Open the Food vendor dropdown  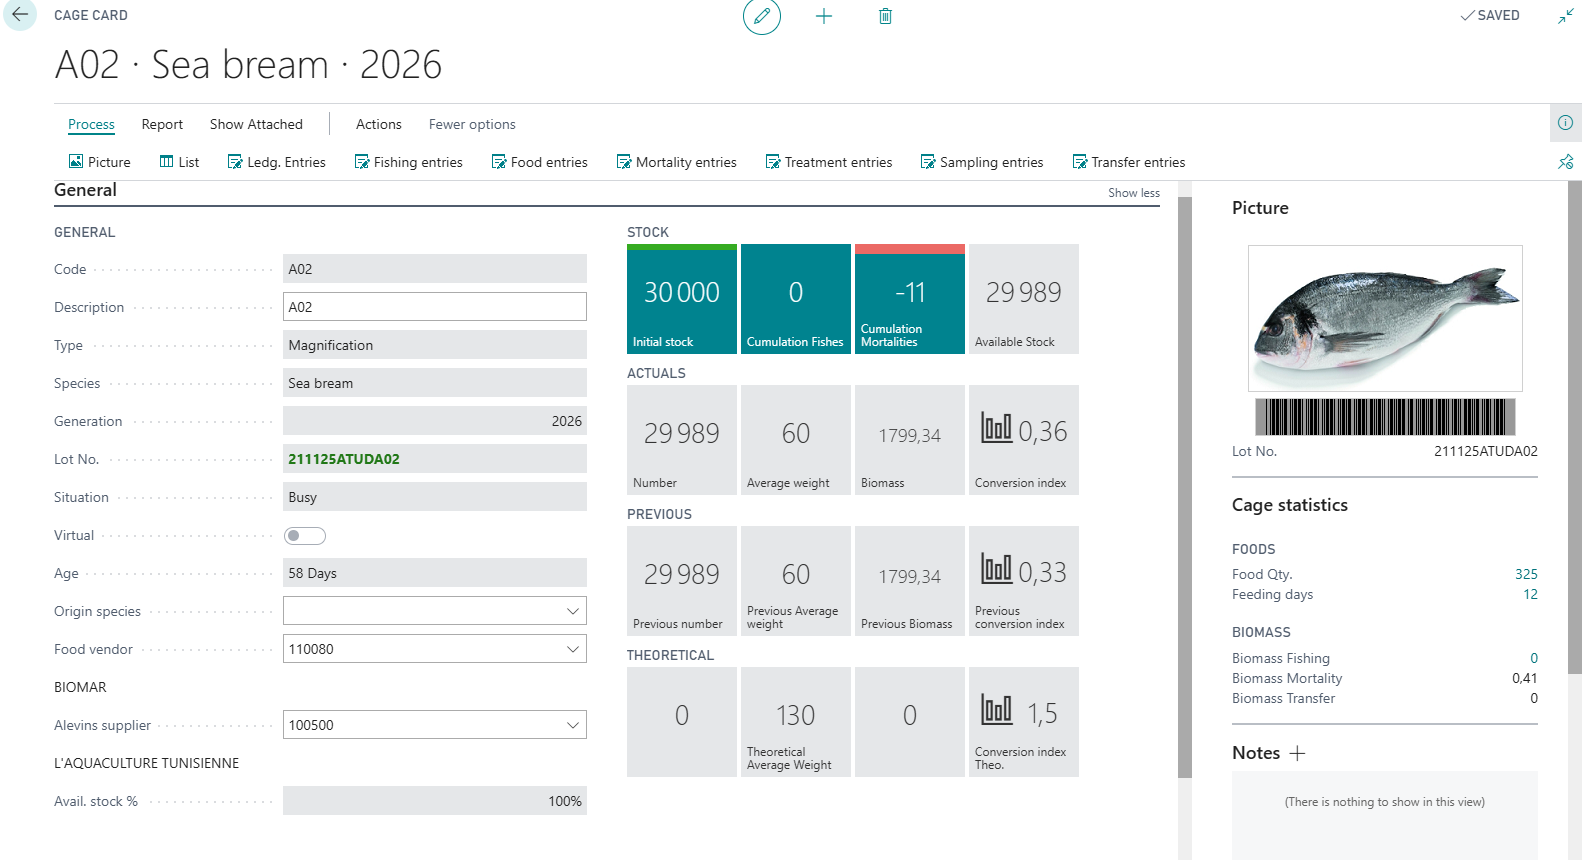coord(572,649)
